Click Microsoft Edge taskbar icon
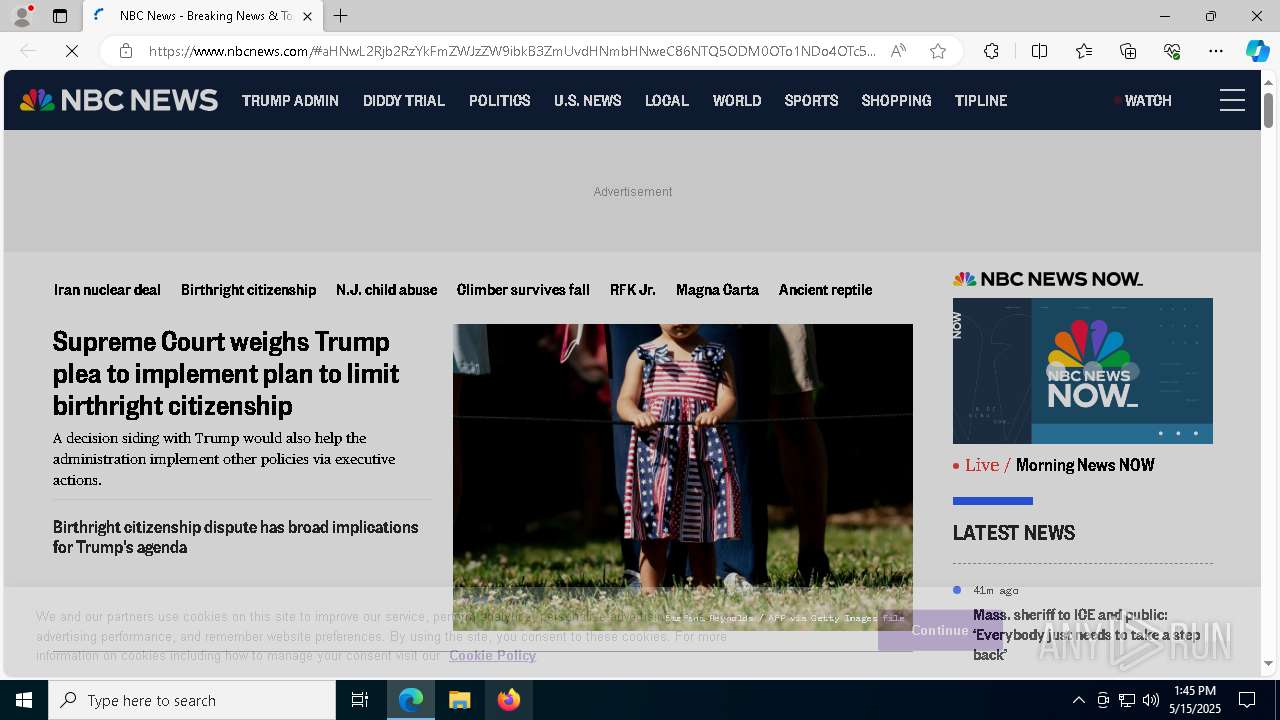 coord(411,700)
